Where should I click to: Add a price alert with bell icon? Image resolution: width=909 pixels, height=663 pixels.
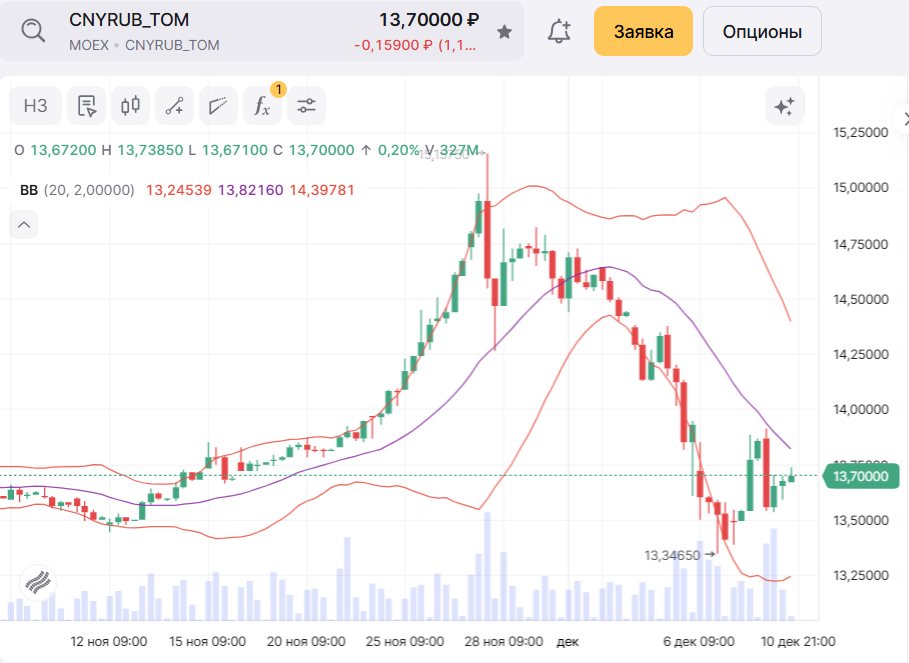(x=559, y=32)
